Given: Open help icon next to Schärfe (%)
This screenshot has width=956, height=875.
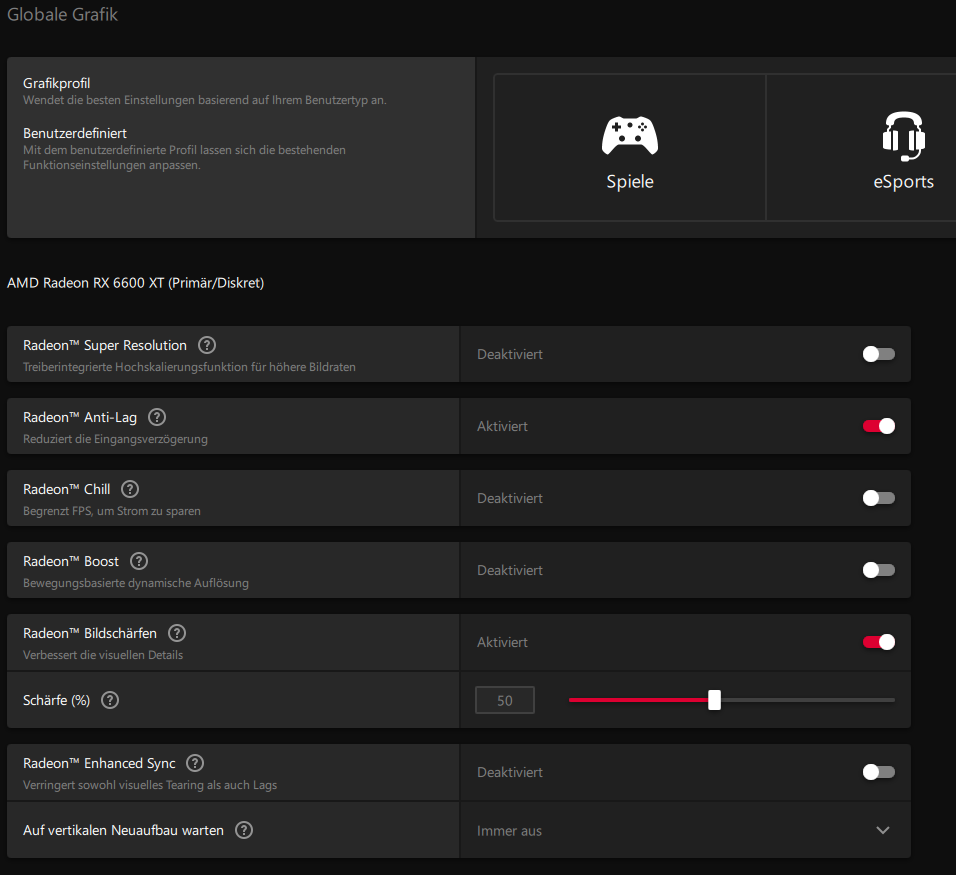Looking at the screenshot, I should tap(110, 700).
